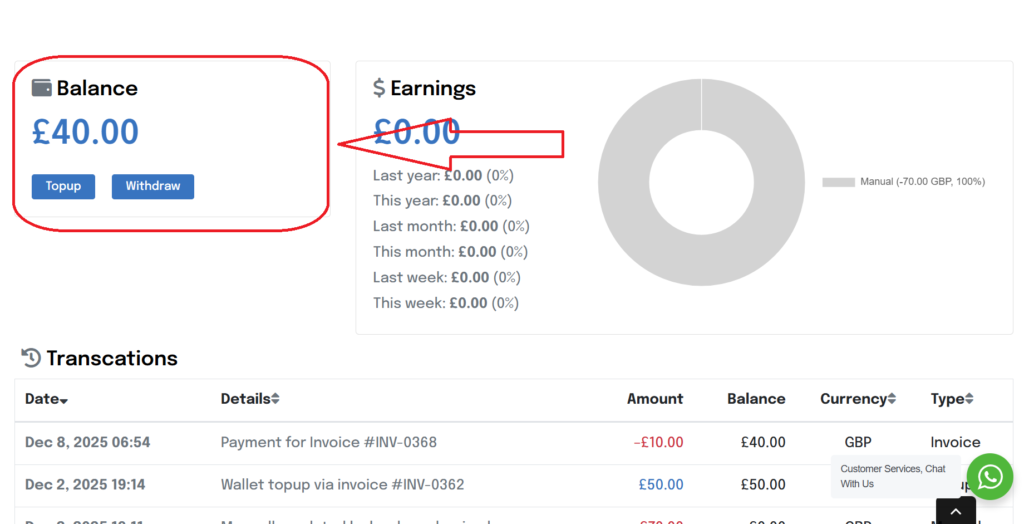Click the grey Manual legend color box
The image size is (1024, 524).
(x=838, y=182)
